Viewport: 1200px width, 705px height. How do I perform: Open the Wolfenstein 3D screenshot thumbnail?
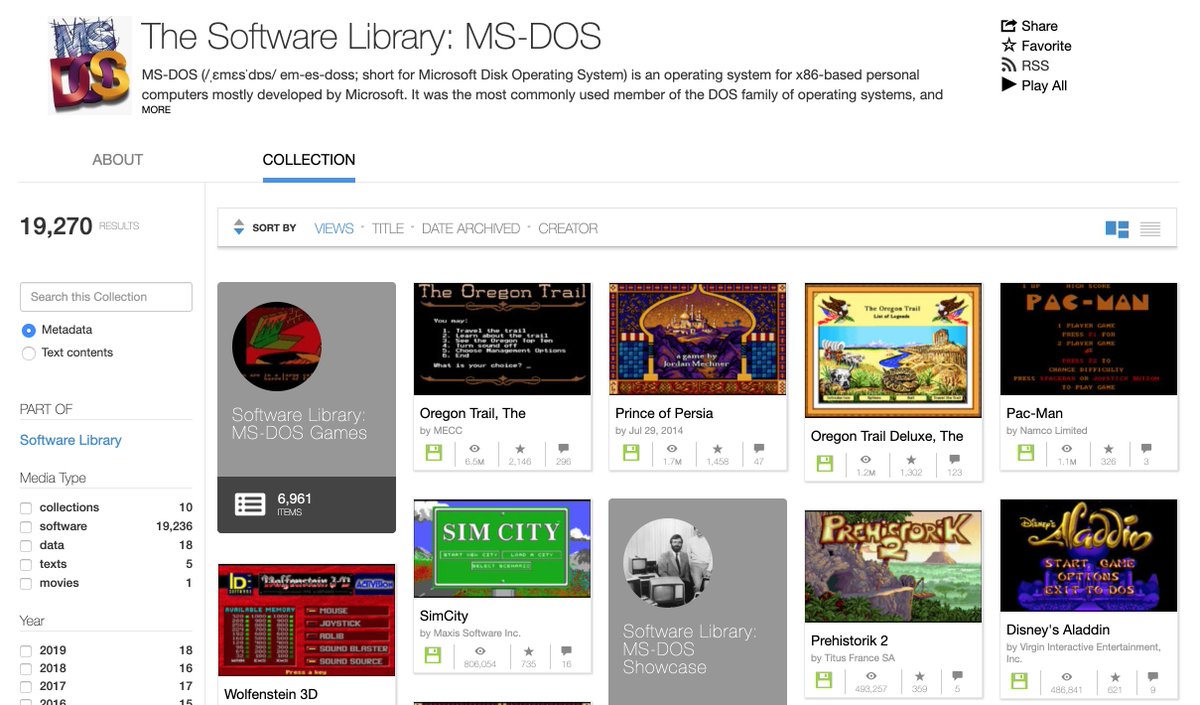(x=306, y=621)
